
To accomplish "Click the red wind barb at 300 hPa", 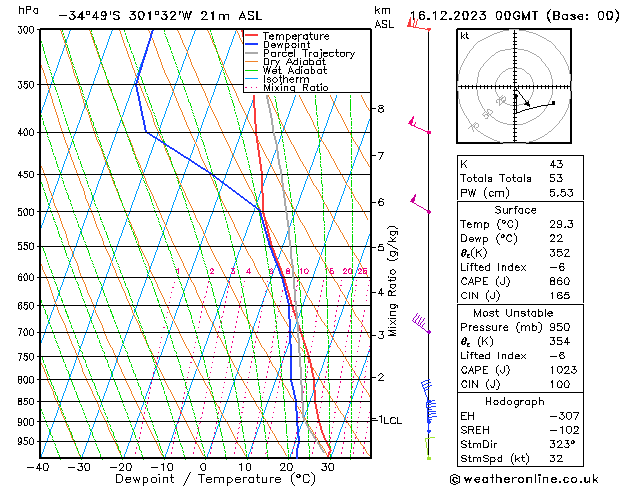I will (x=418, y=24).
